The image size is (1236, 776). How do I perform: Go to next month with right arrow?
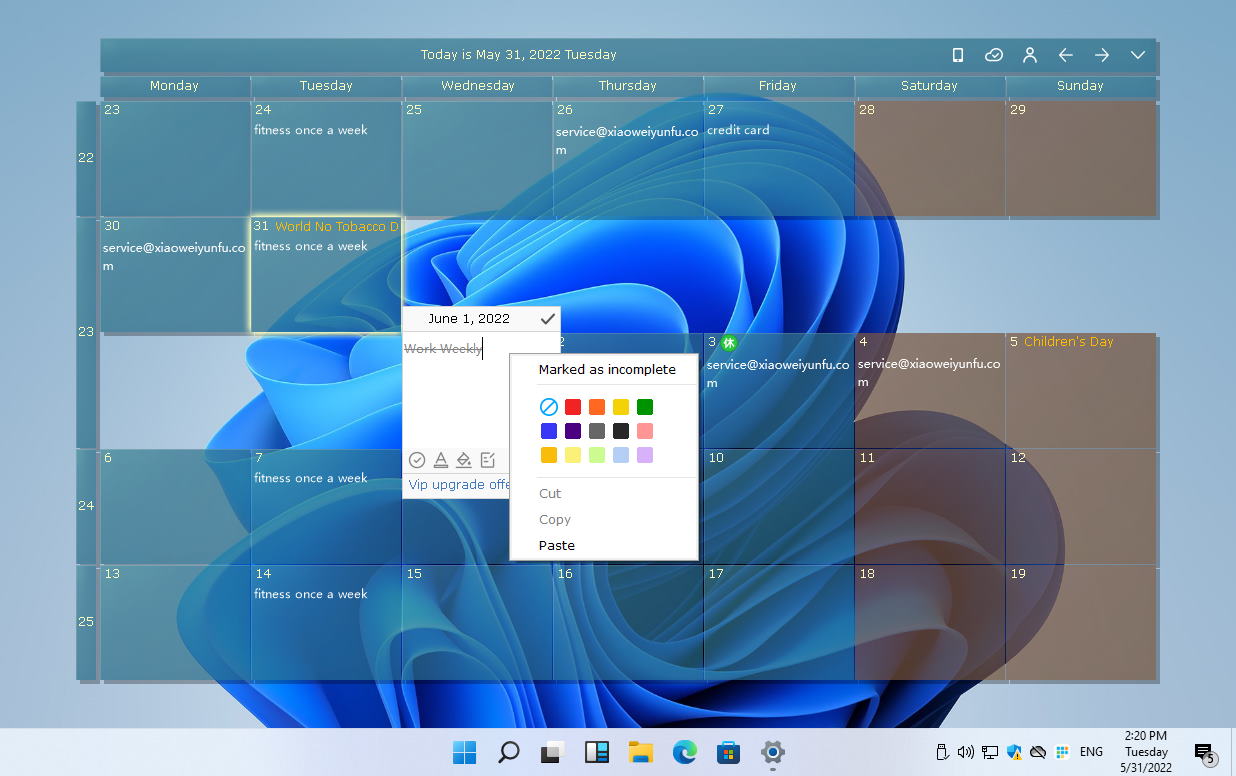pos(1102,55)
